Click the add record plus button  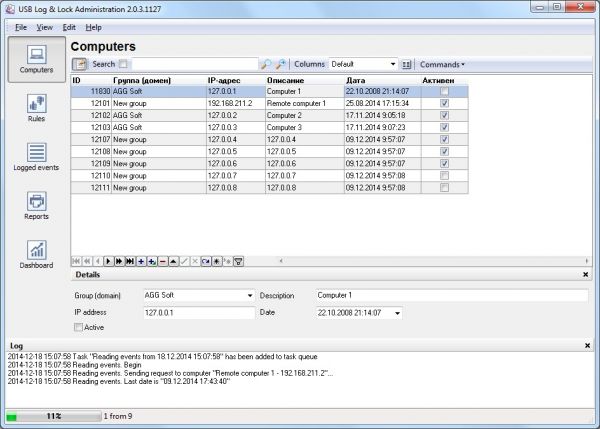(140, 260)
